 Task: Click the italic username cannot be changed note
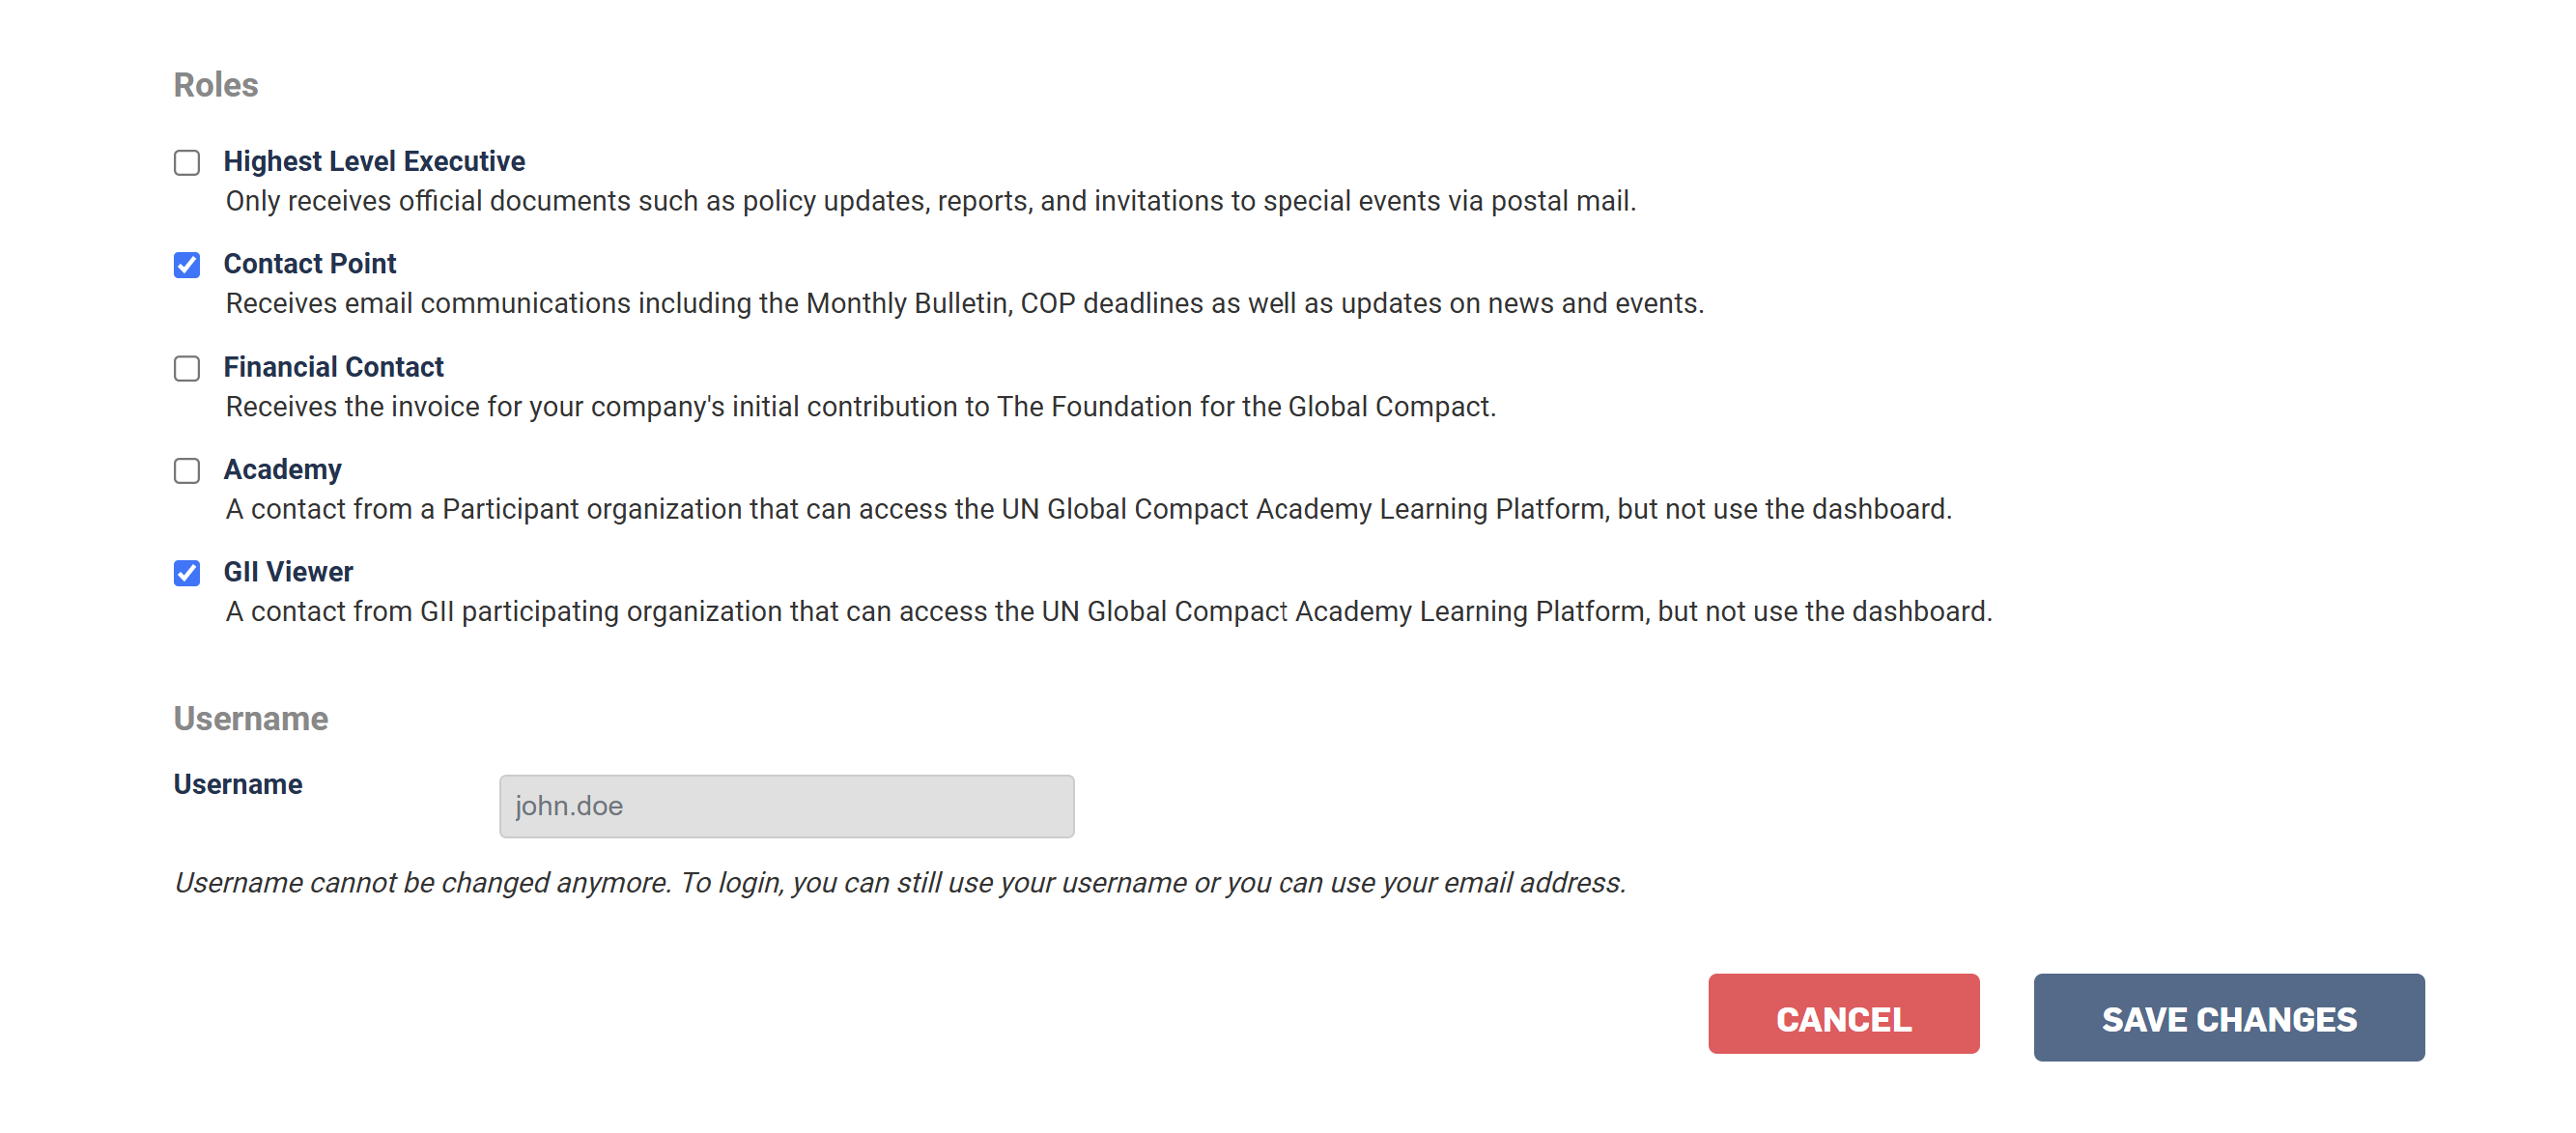click(x=900, y=883)
